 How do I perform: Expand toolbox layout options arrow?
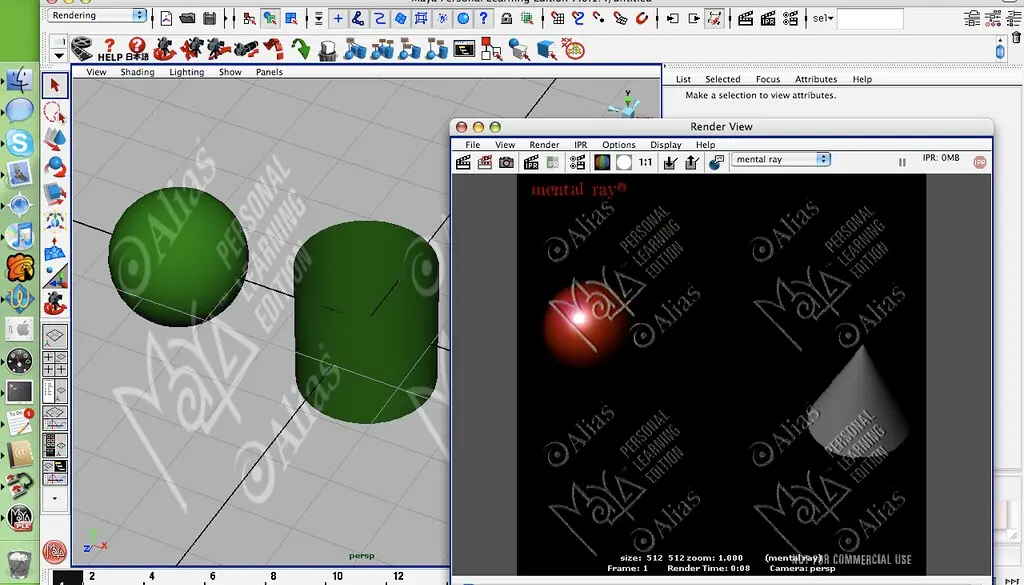pyautogui.click(x=55, y=498)
